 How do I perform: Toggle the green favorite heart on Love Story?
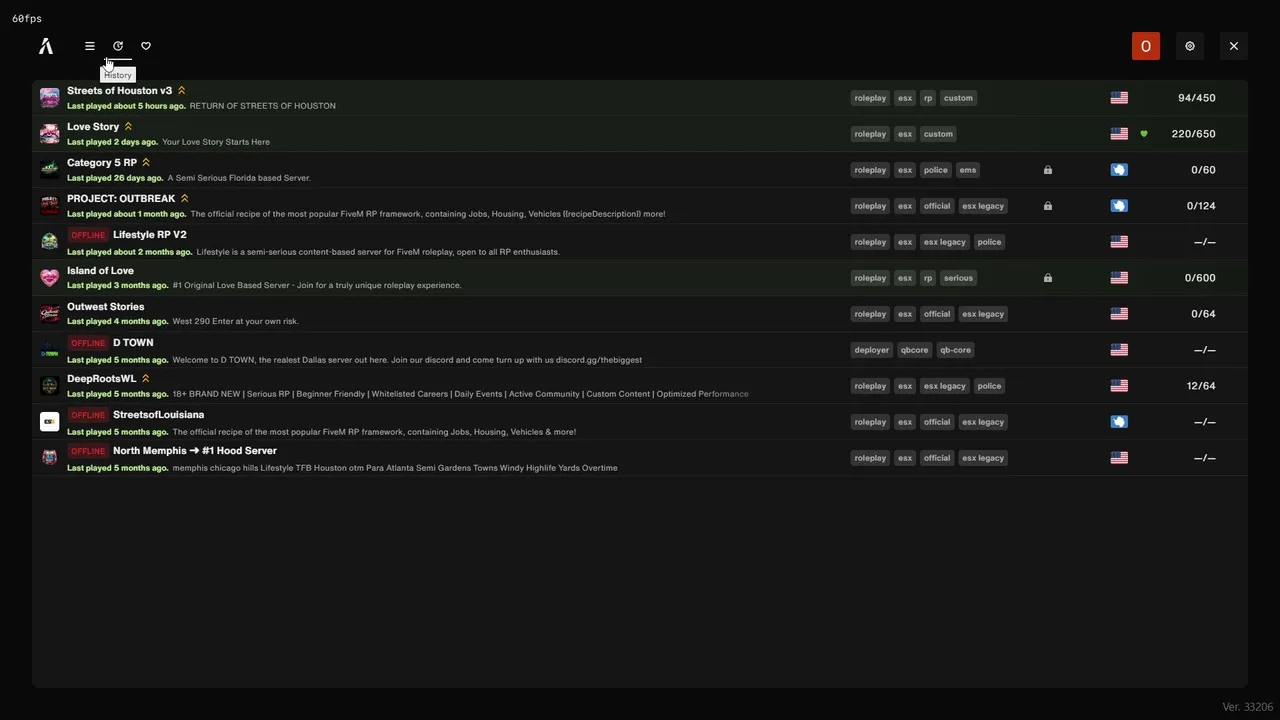[x=1144, y=134]
